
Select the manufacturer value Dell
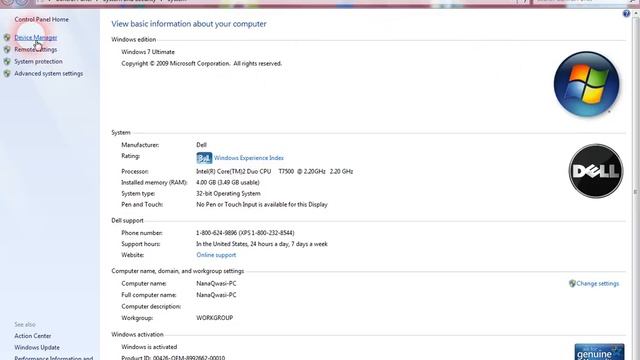(x=202, y=145)
